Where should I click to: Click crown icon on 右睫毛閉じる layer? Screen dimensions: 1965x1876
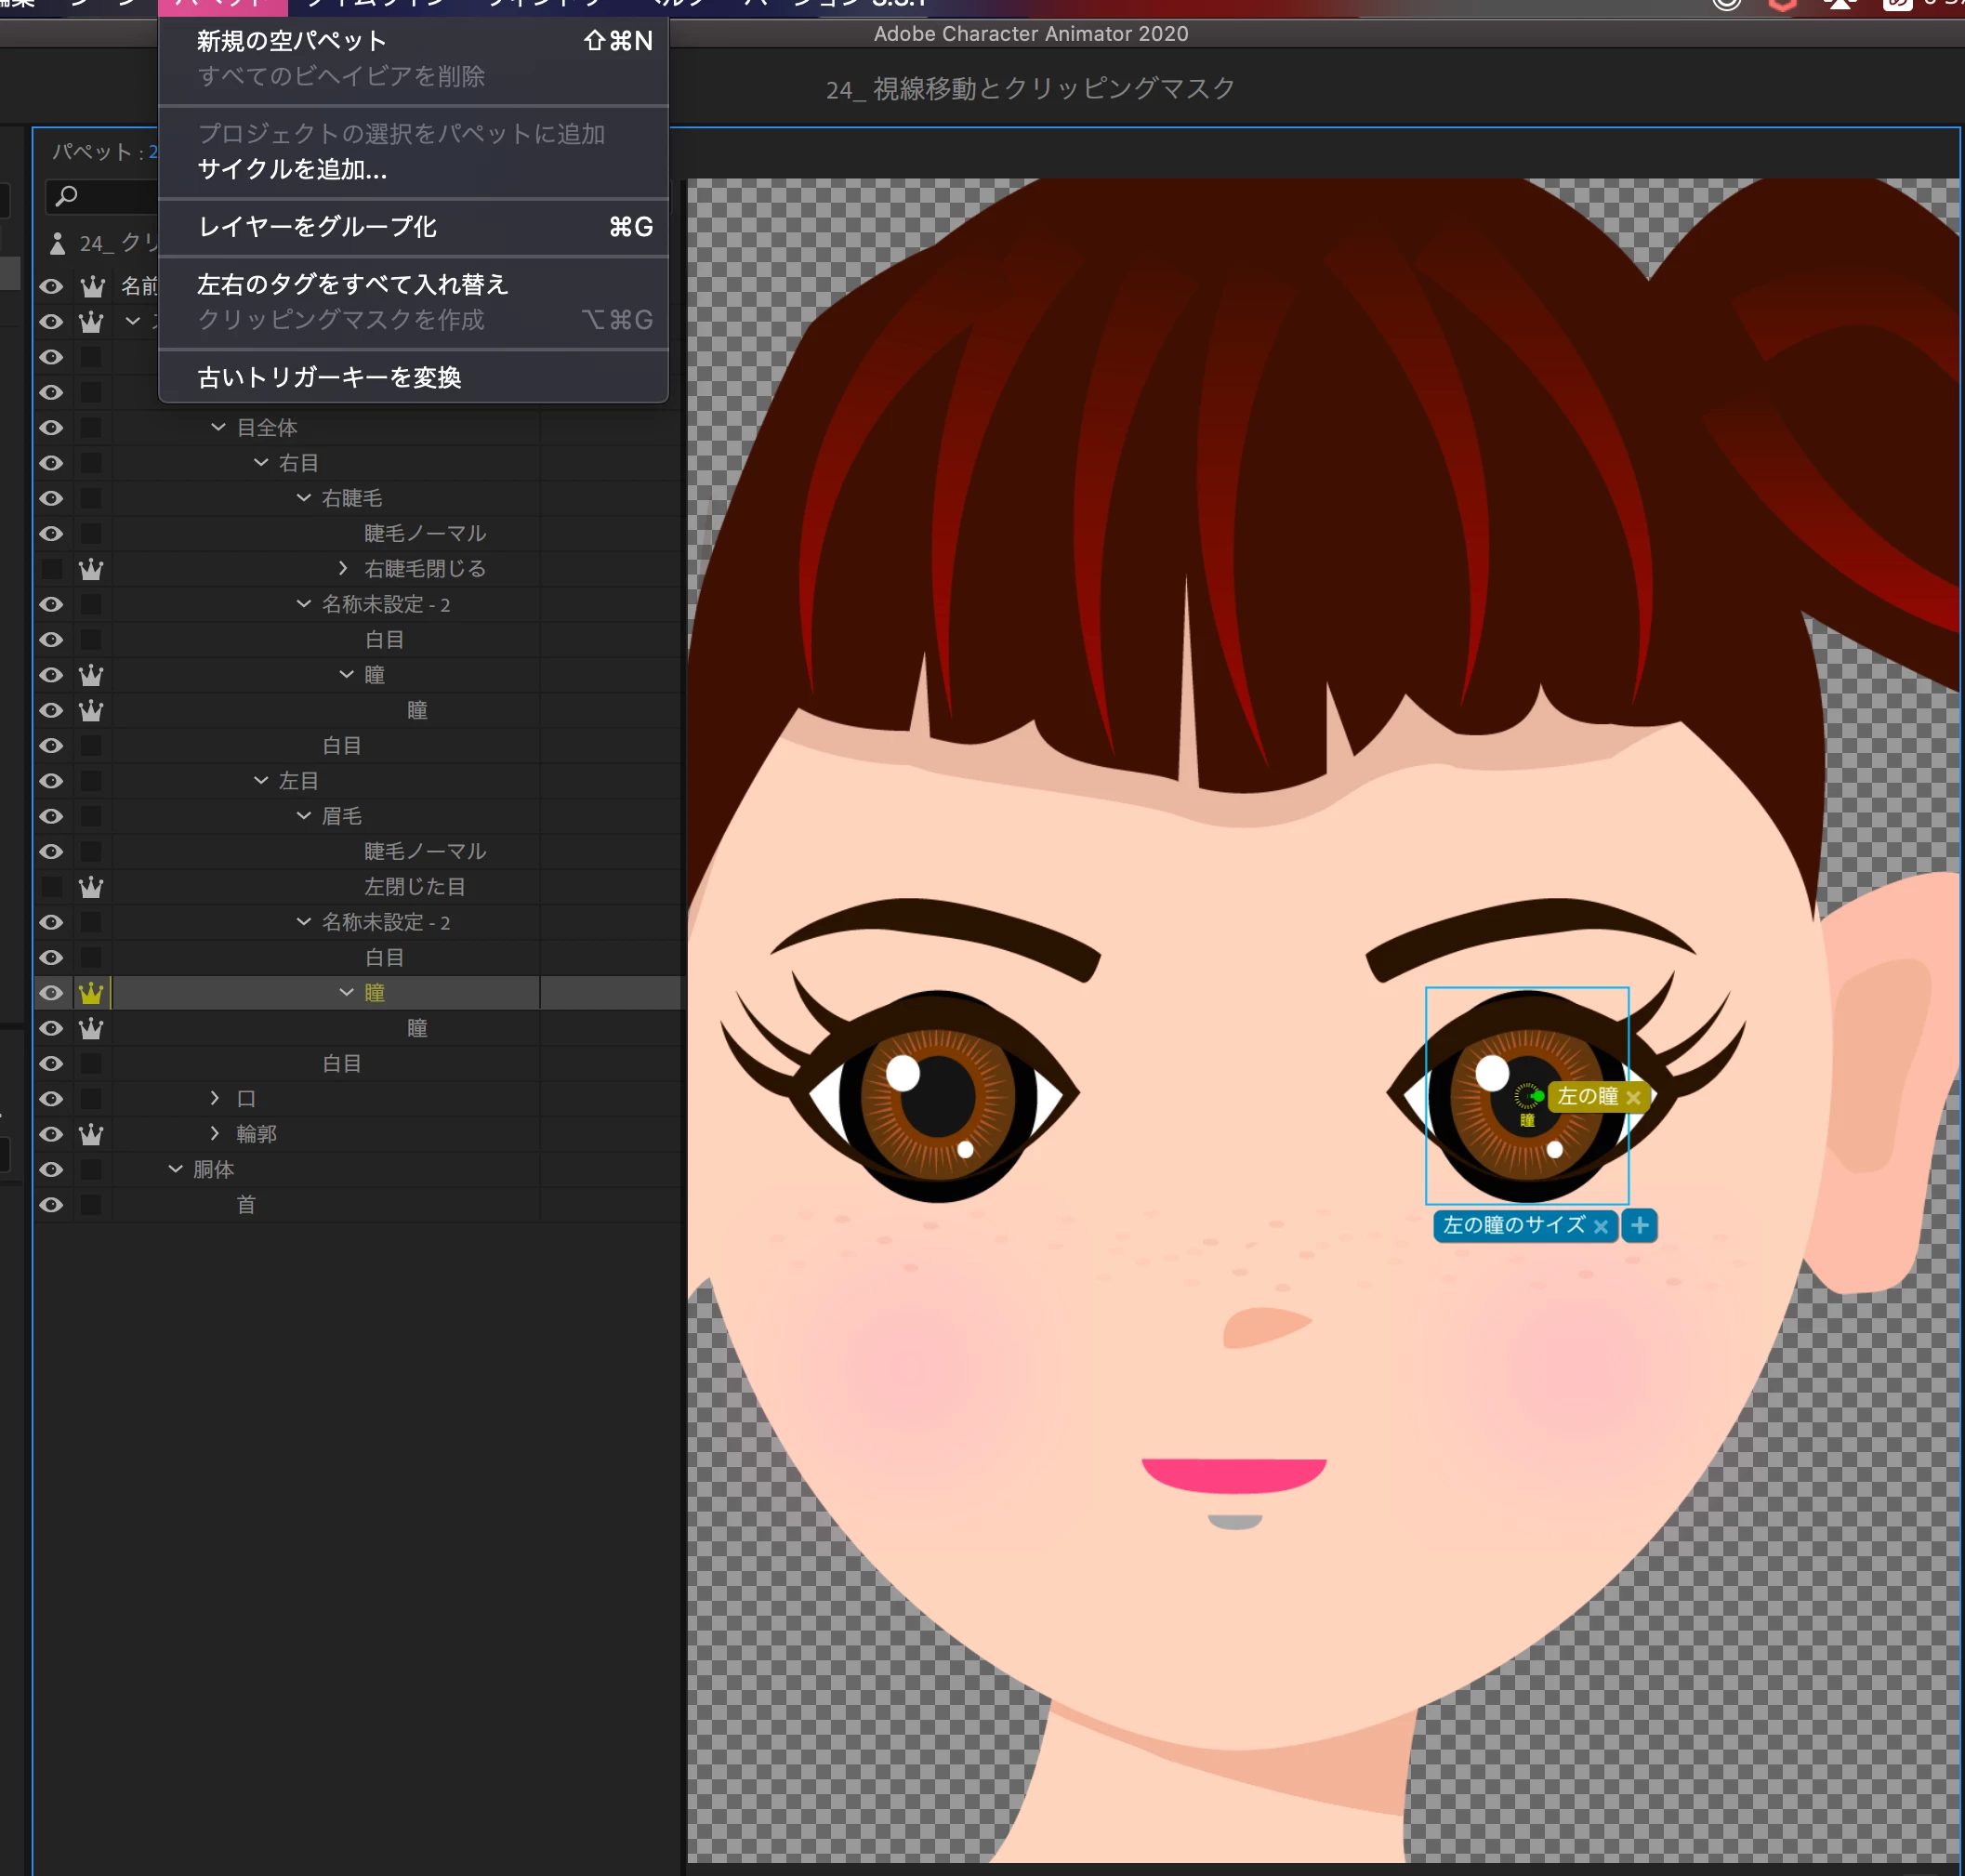click(x=91, y=569)
